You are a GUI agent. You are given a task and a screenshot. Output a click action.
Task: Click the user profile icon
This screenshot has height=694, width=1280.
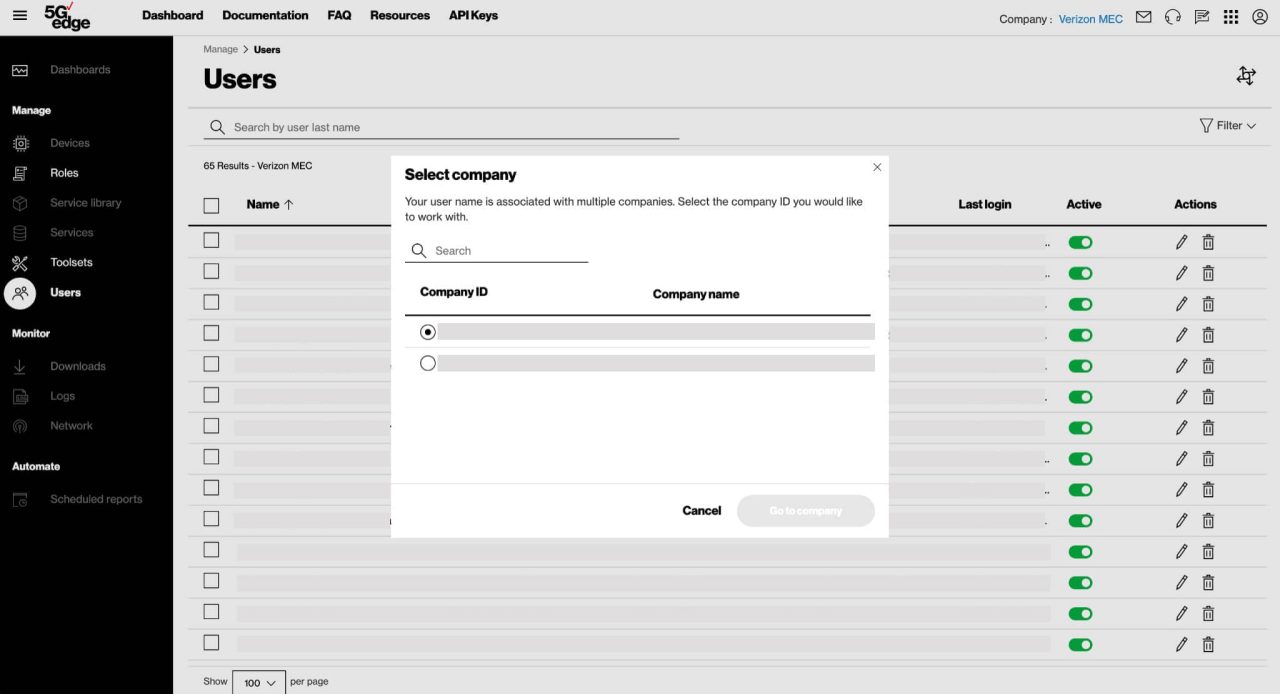tap(1260, 17)
